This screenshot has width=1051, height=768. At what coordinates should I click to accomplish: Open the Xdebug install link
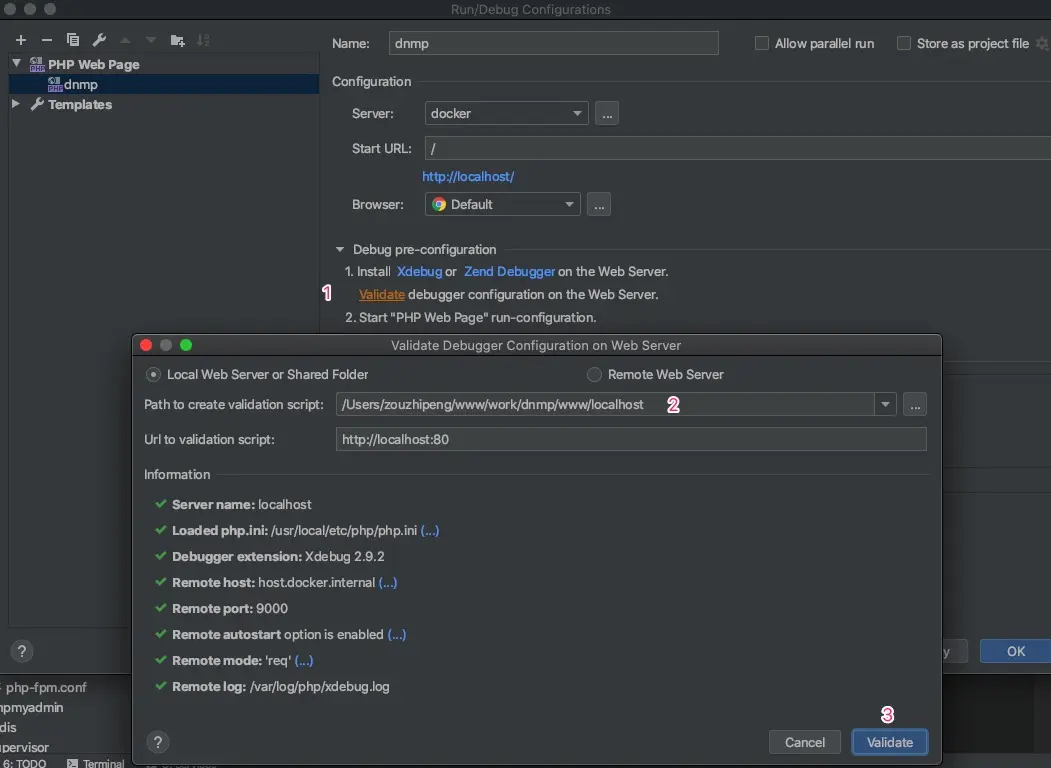point(419,271)
